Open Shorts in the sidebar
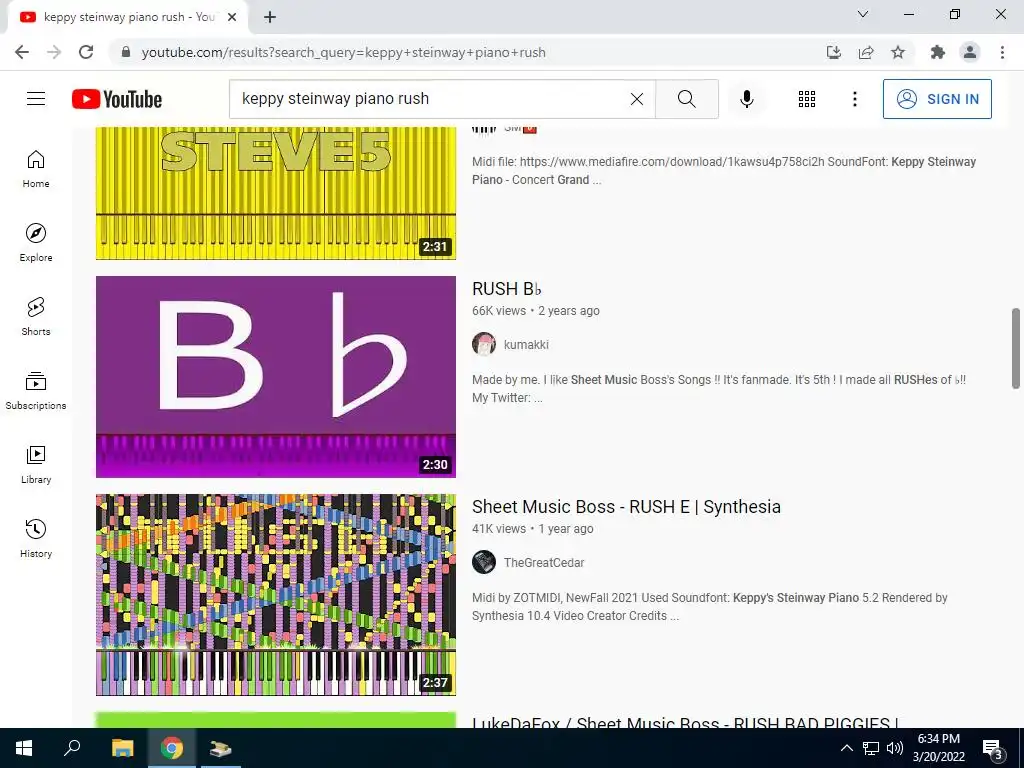Viewport: 1024px width, 768px height. pos(36,316)
